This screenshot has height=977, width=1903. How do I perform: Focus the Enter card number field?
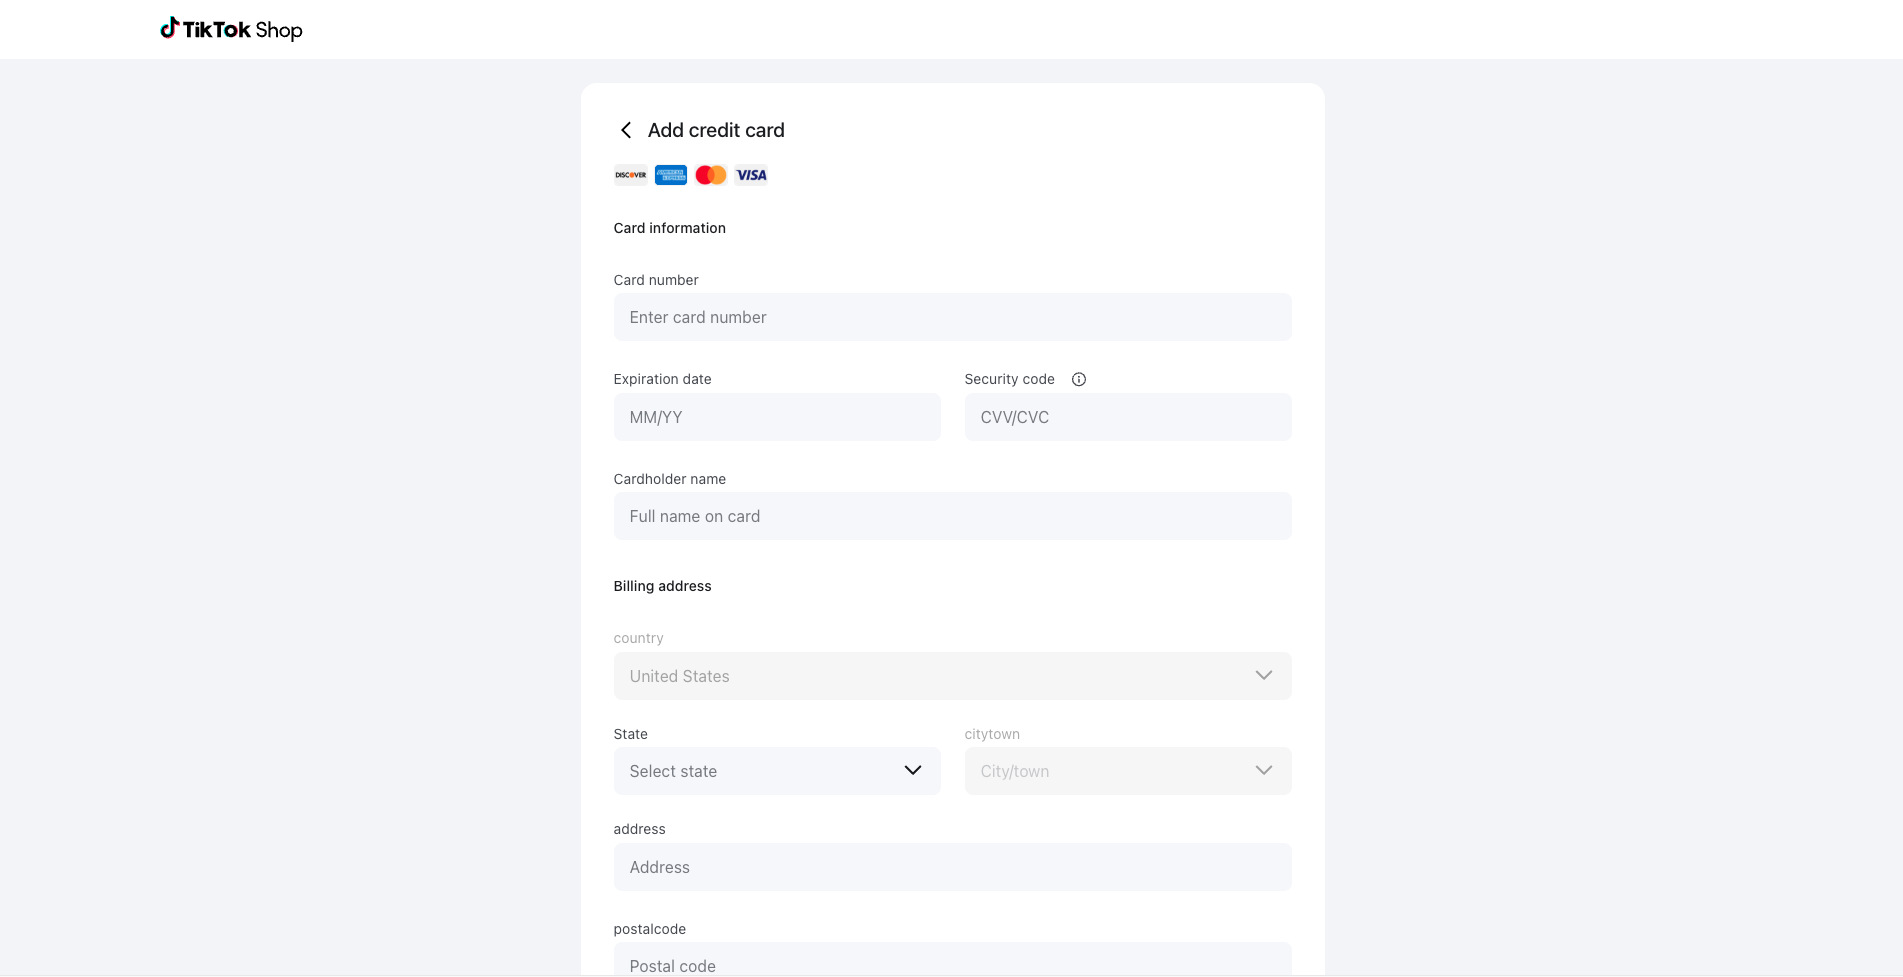(x=951, y=317)
